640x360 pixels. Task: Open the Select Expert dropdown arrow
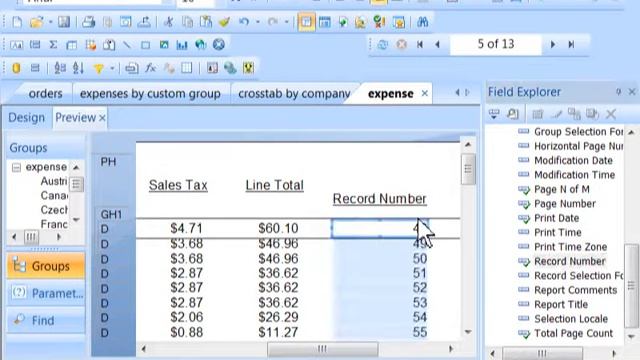(x=112, y=69)
